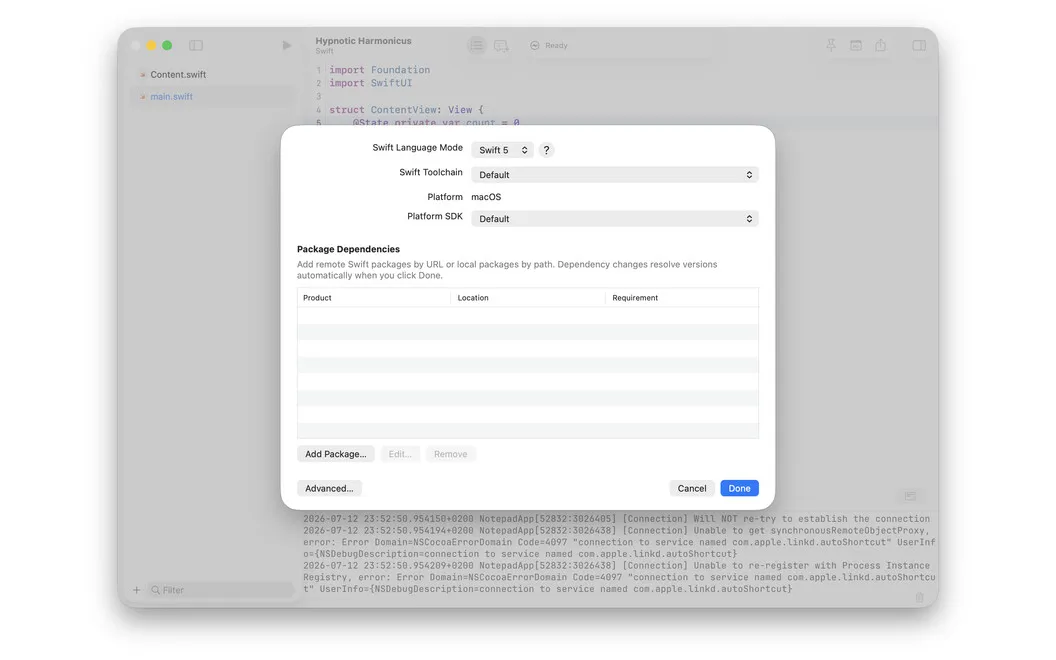Click the trash icon to clear console
Image resolution: width=1056 pixels, height=660 pixels.
click(919, 597)
